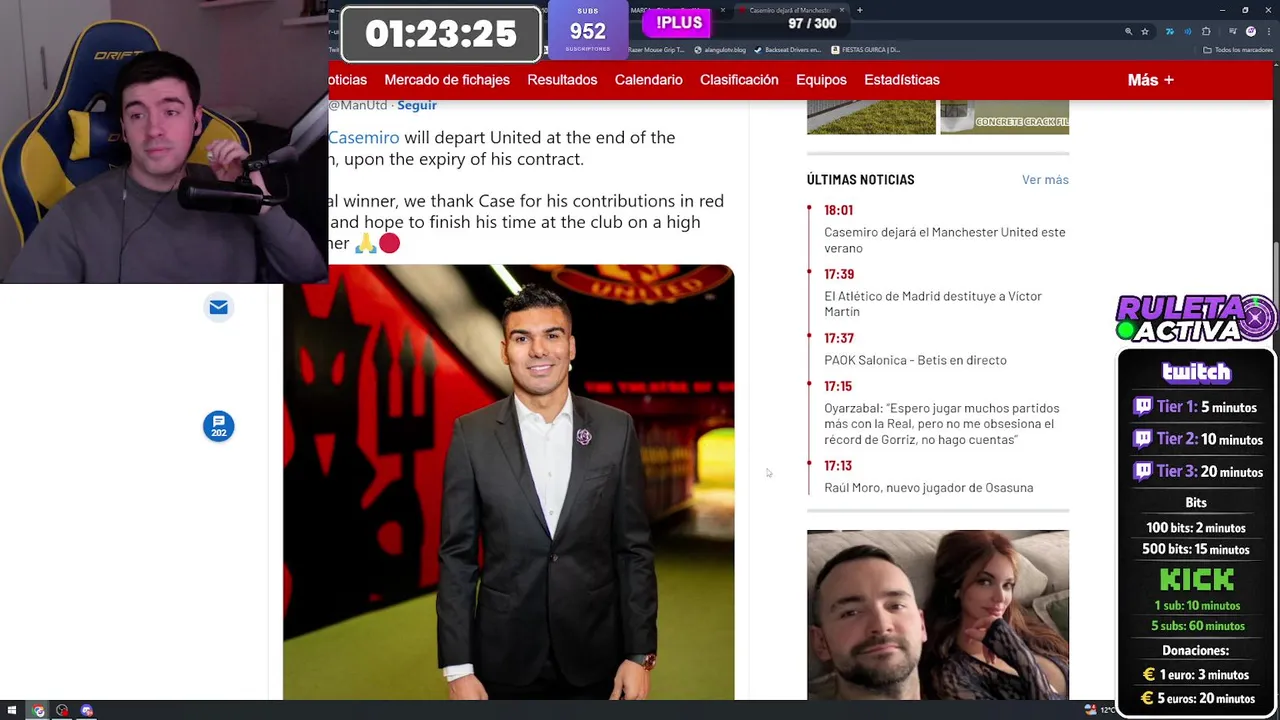Click the Backseat Drivers bookmark
This screenshot has height=720, width=1280.
pos(787,50)
